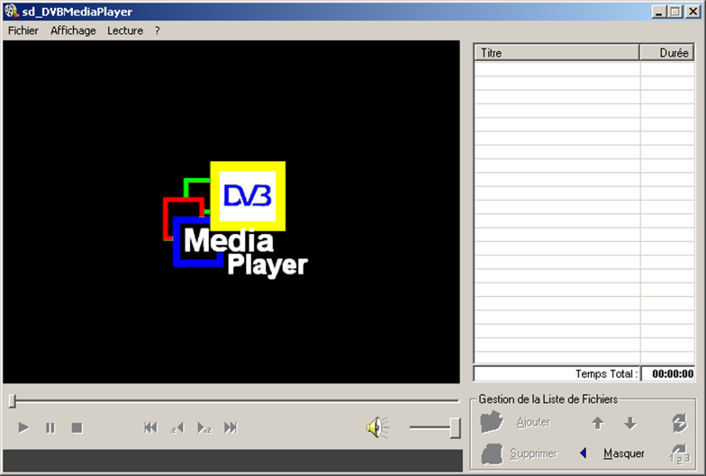Play backward at x2 speed
This screenshot has width=706, height=476.
(177, 427)
